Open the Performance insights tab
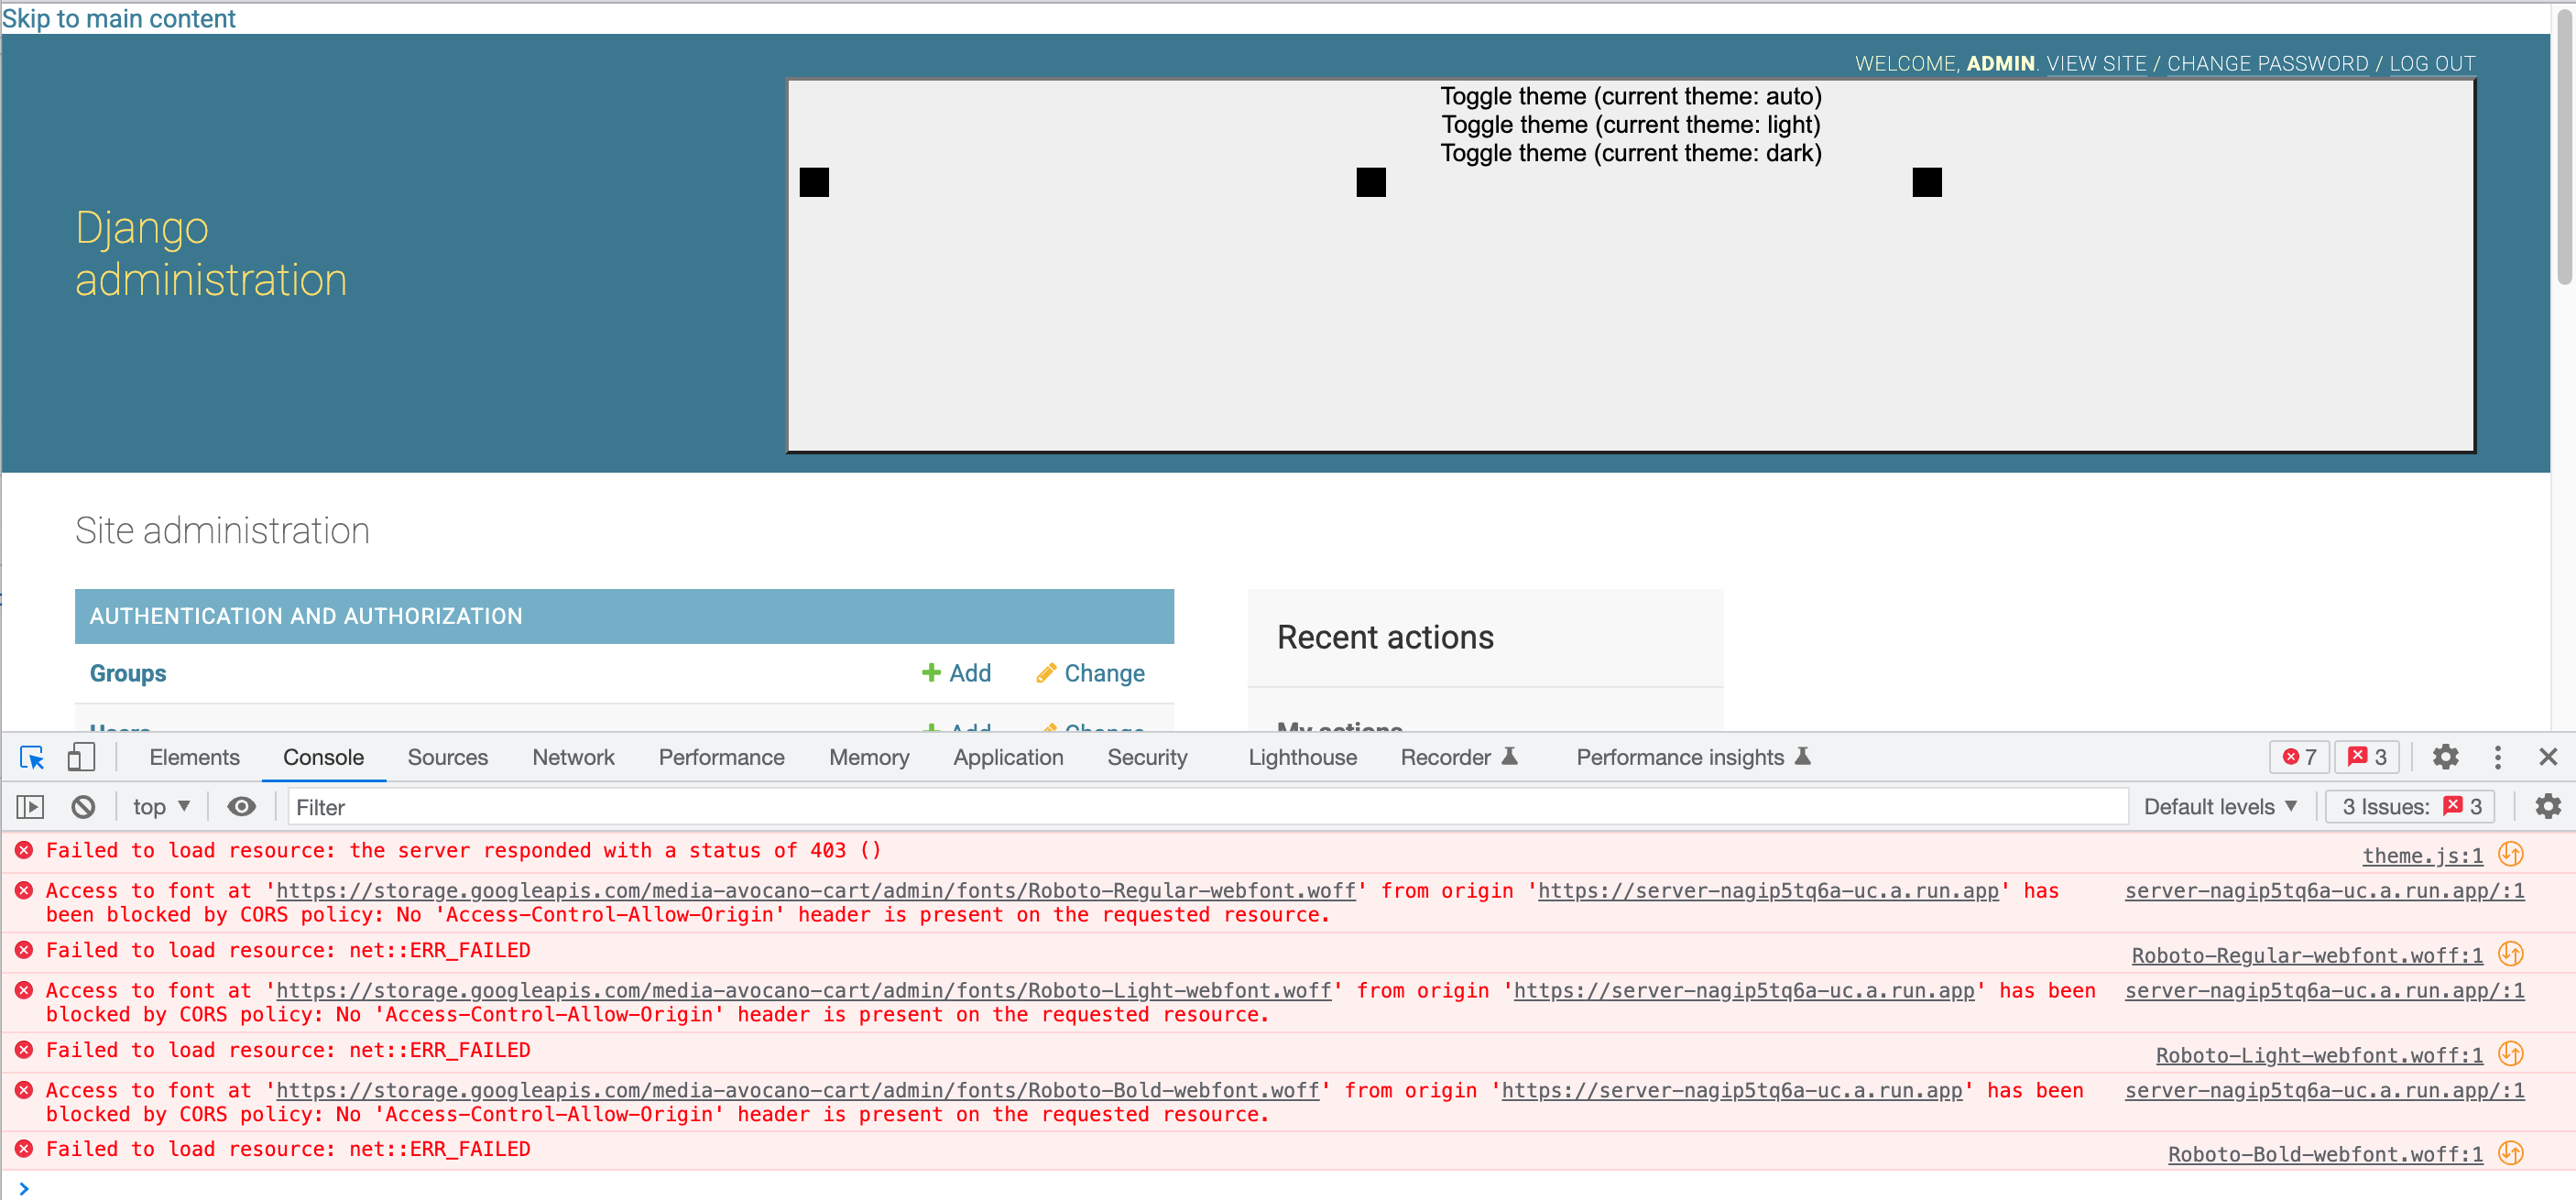 (1693, 758)
